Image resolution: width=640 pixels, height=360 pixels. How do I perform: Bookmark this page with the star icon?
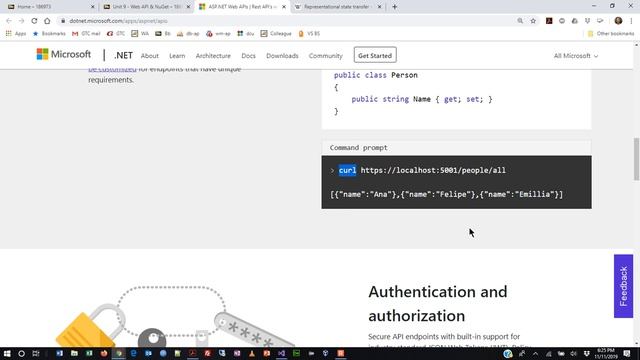(533, 21)
